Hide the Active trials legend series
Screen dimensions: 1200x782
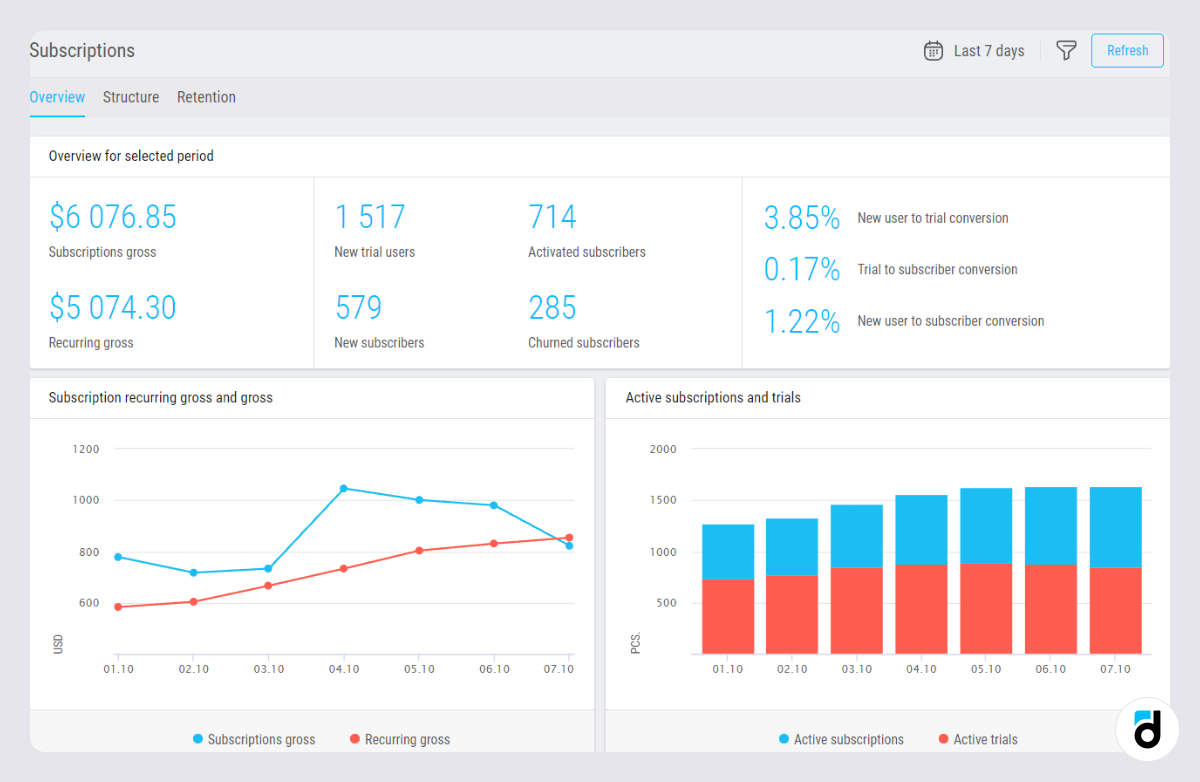tap(977, 740)
